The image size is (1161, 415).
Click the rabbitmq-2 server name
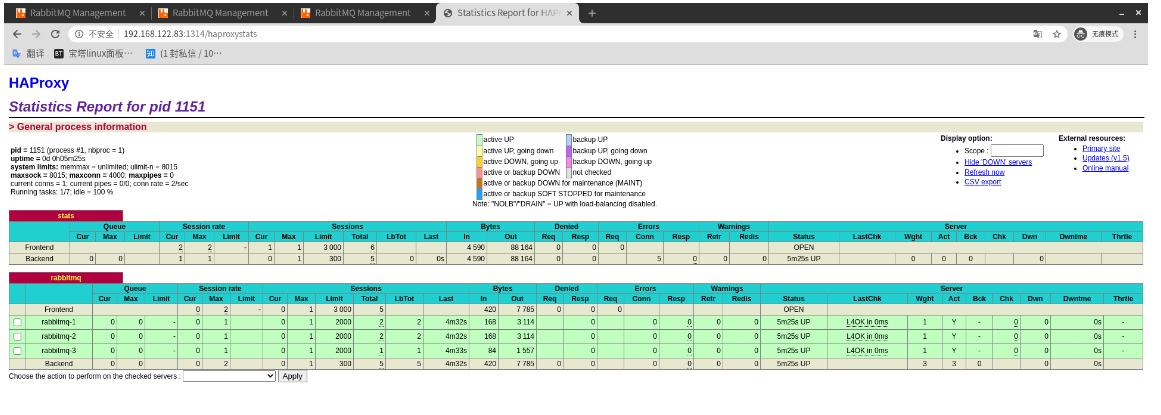click(x=58, y=336)
